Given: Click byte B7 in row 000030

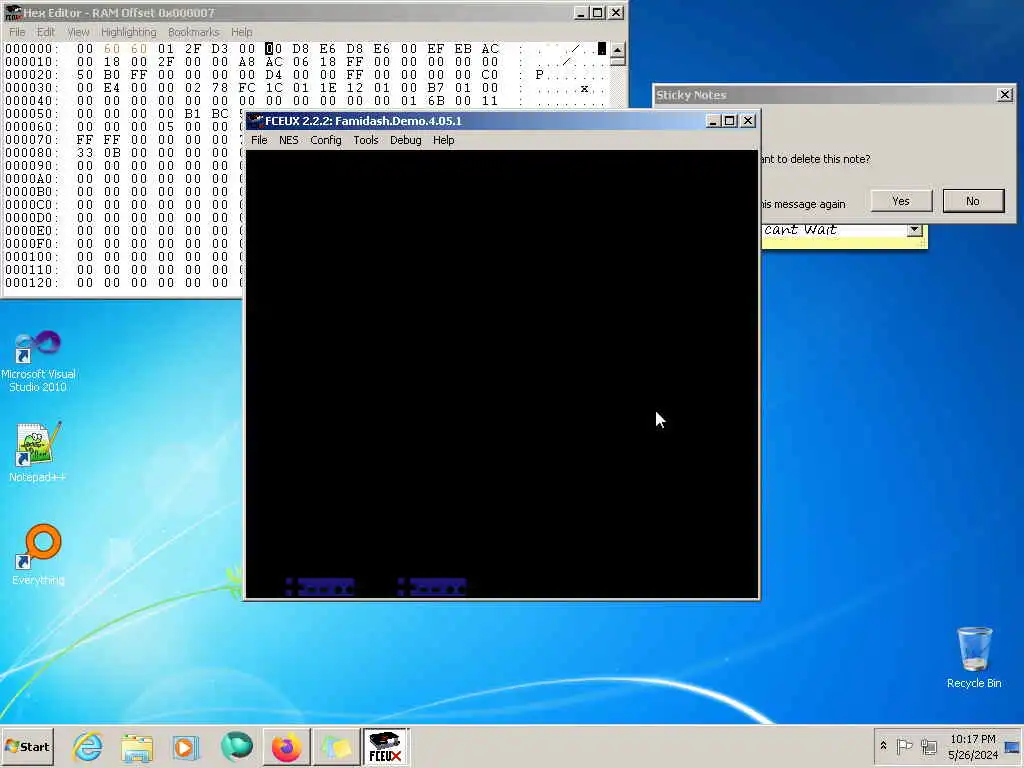Looking at the screenshot, I should click(436, 88).
